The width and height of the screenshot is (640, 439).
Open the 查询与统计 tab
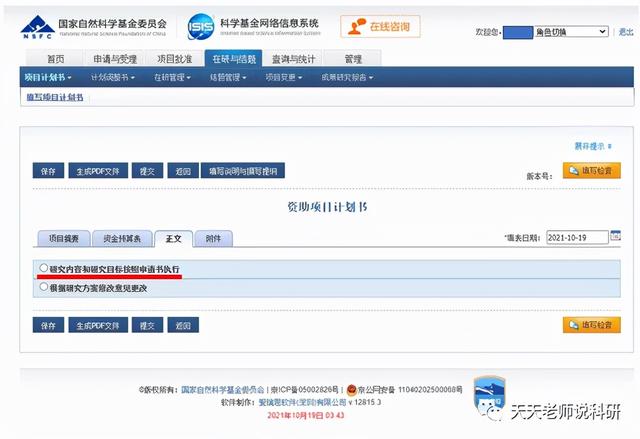293,59
